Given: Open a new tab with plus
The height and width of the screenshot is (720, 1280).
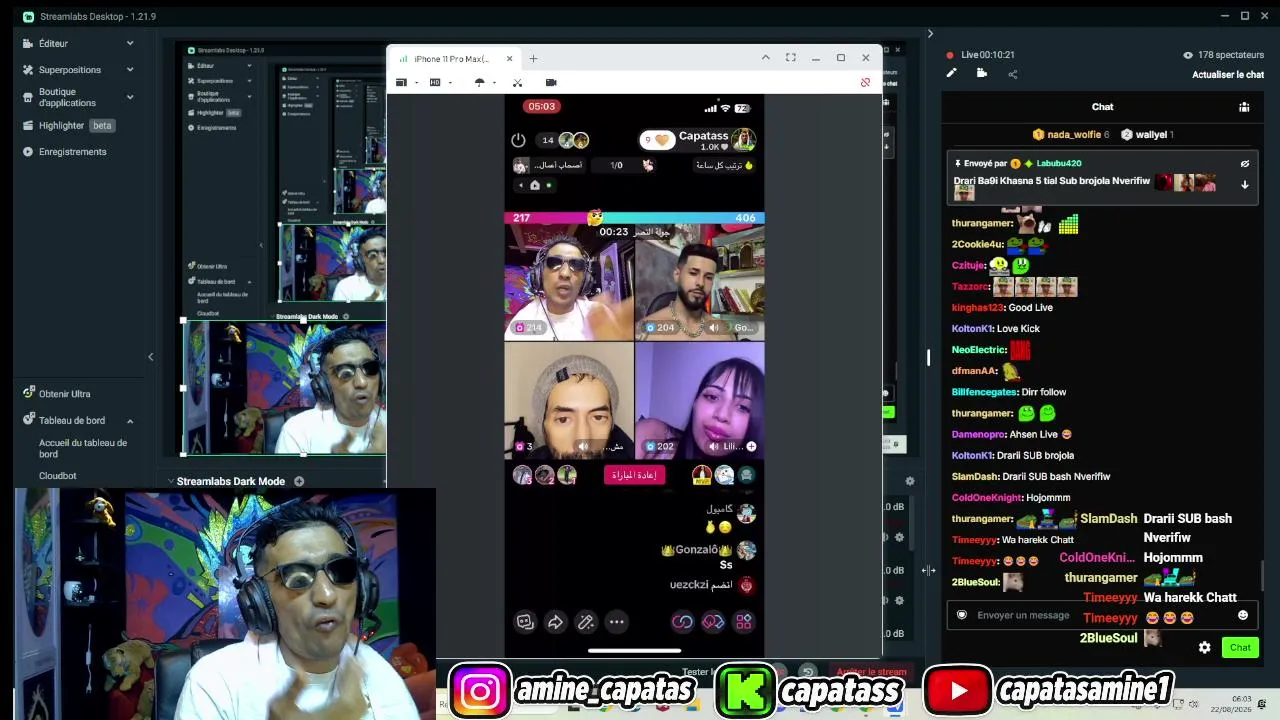Looking at the screenshot, I should [x=533, y=59].
